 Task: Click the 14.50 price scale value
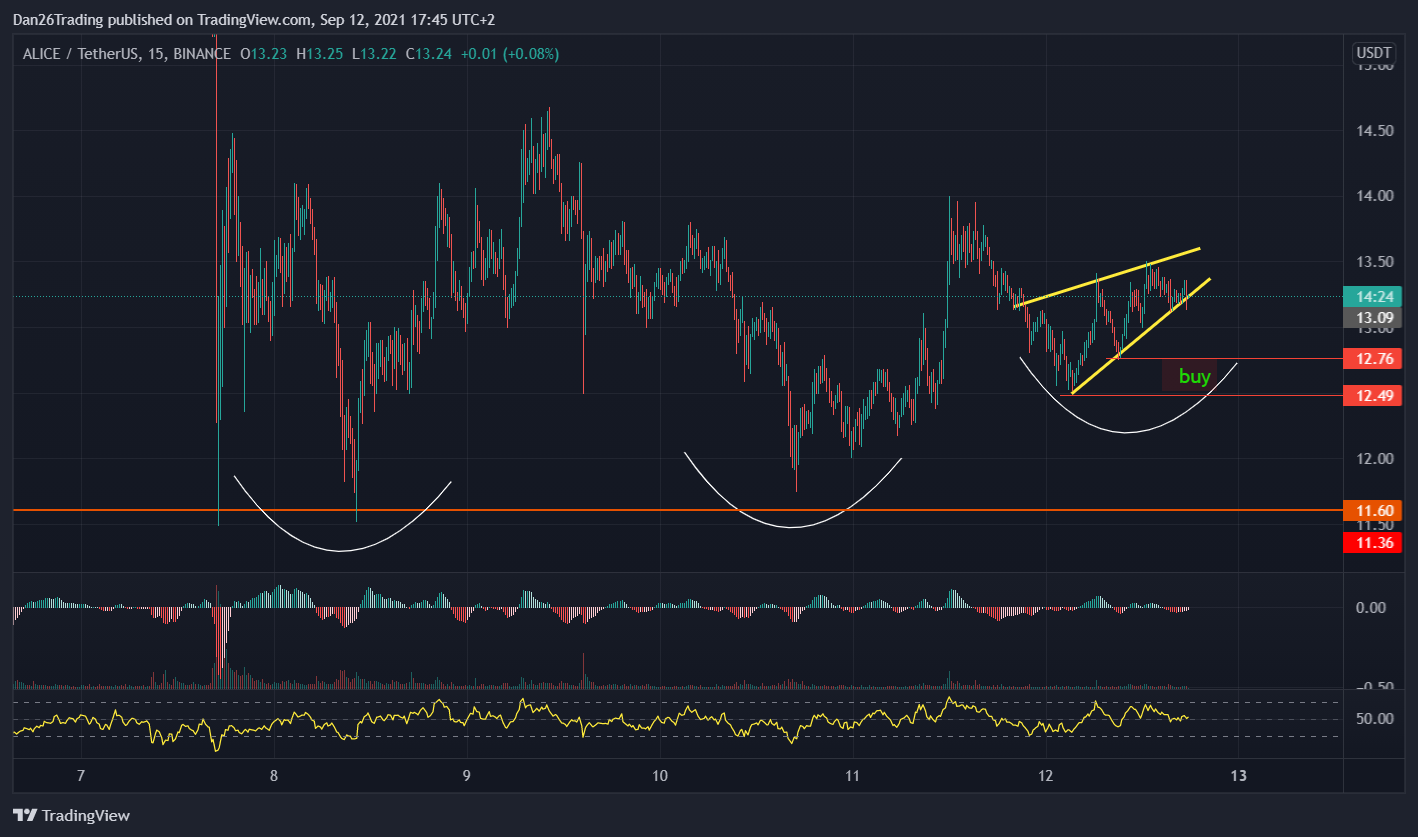click(1374, 131)
